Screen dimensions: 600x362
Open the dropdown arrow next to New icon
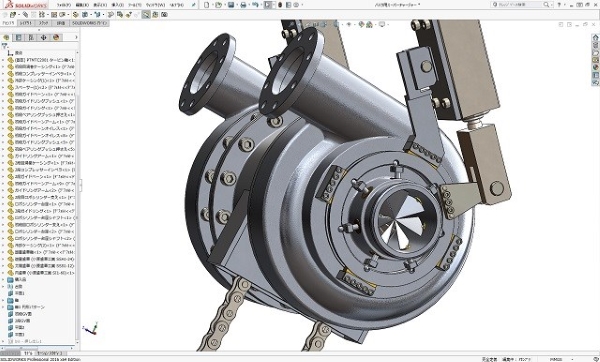[x=212, y=5]
